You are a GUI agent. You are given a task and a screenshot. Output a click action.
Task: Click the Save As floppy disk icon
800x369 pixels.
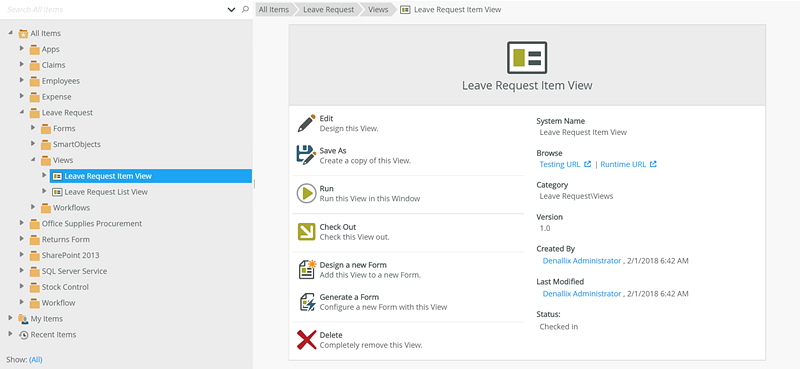pos(306,155)
